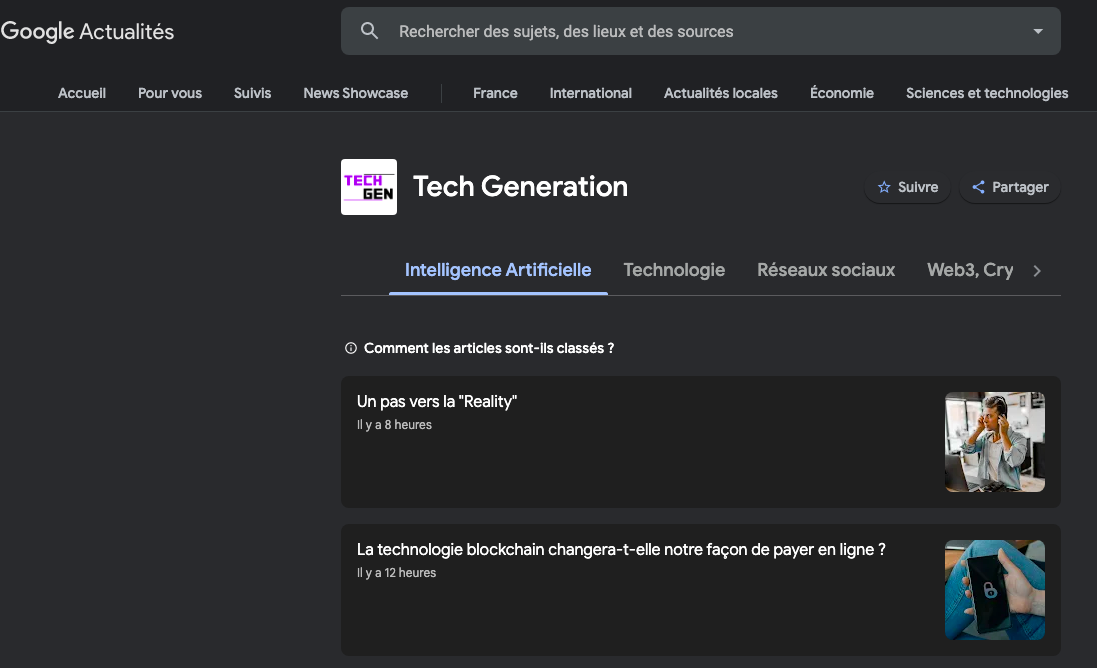Open the Pour vous section
The height and width of the screenshot is (668, 1097).
pyautogui.click(x=170, y=93)
